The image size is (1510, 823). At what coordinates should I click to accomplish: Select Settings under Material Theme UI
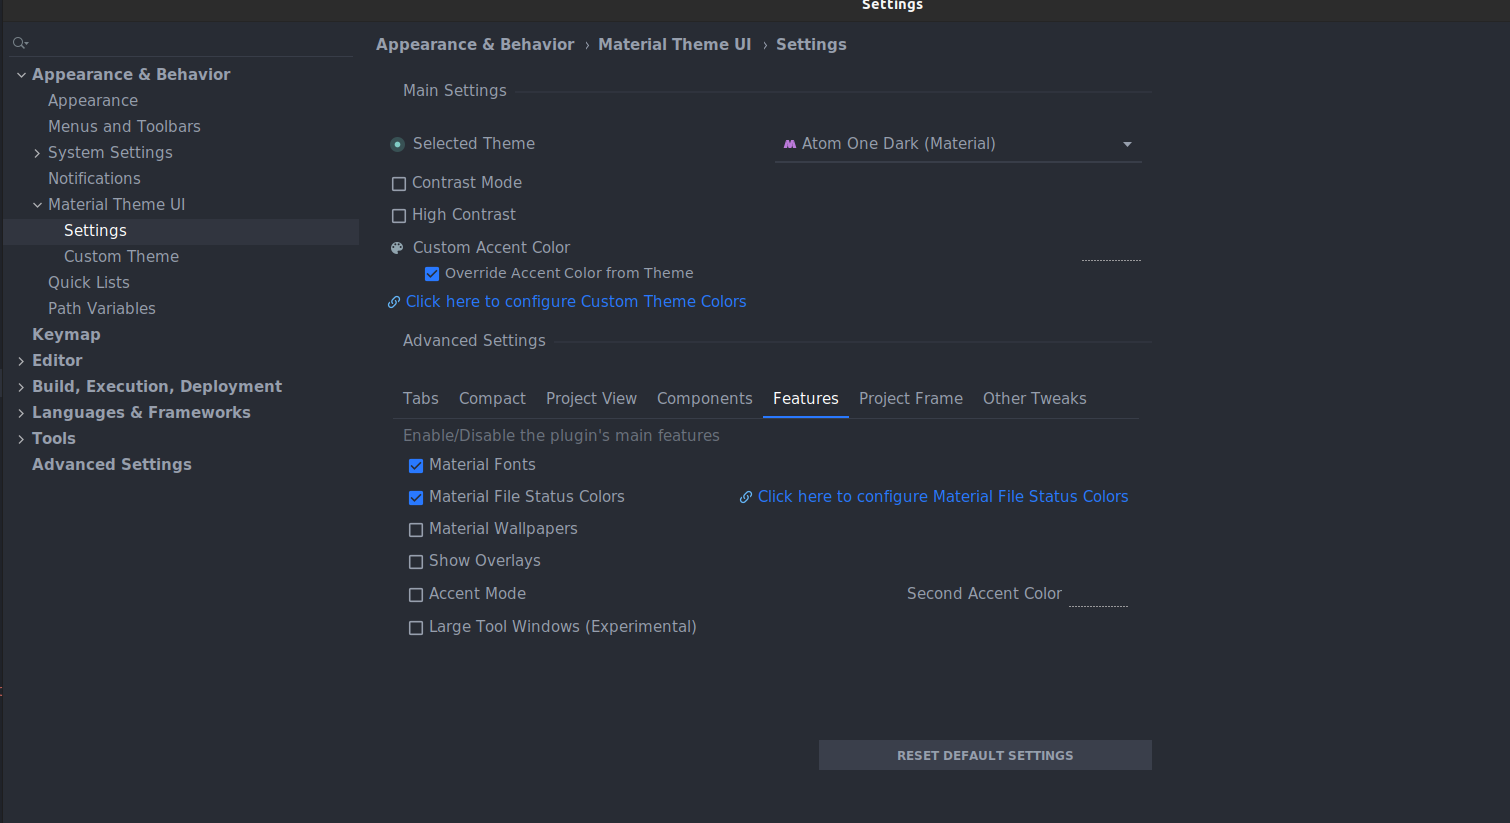coord(181,231)
